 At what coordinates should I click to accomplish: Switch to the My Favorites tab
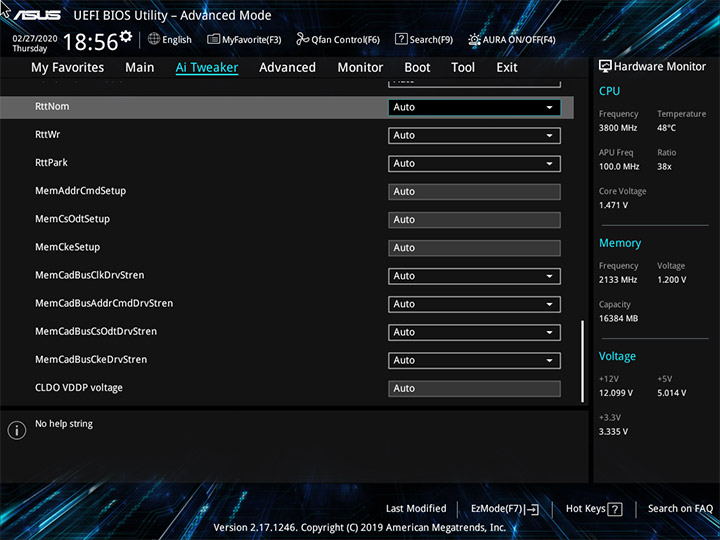(68, 68)
